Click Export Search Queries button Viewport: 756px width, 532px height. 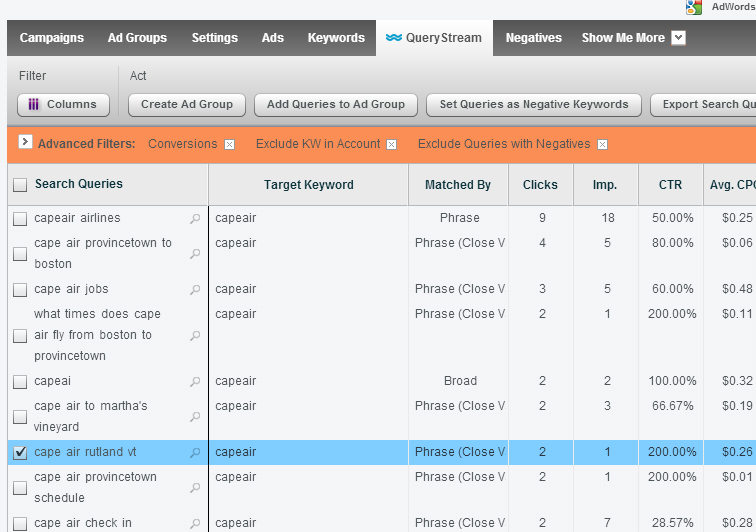coord(703,105)
